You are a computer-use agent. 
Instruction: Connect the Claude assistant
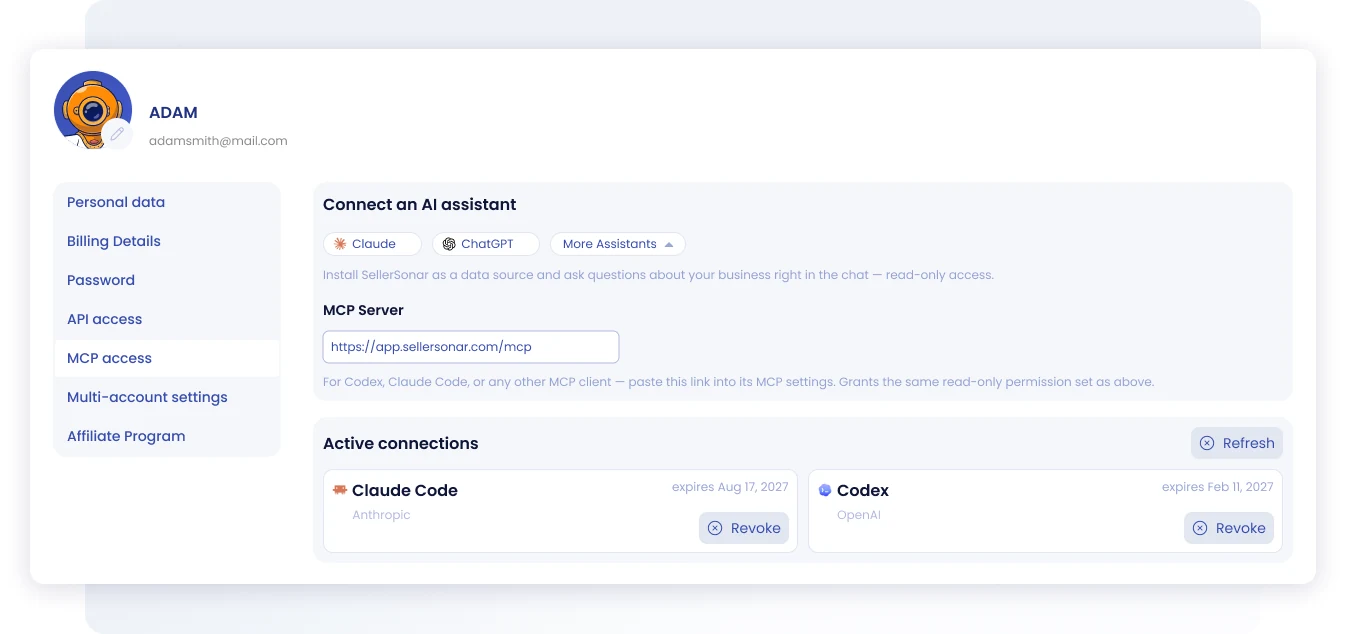click(372, 244)
